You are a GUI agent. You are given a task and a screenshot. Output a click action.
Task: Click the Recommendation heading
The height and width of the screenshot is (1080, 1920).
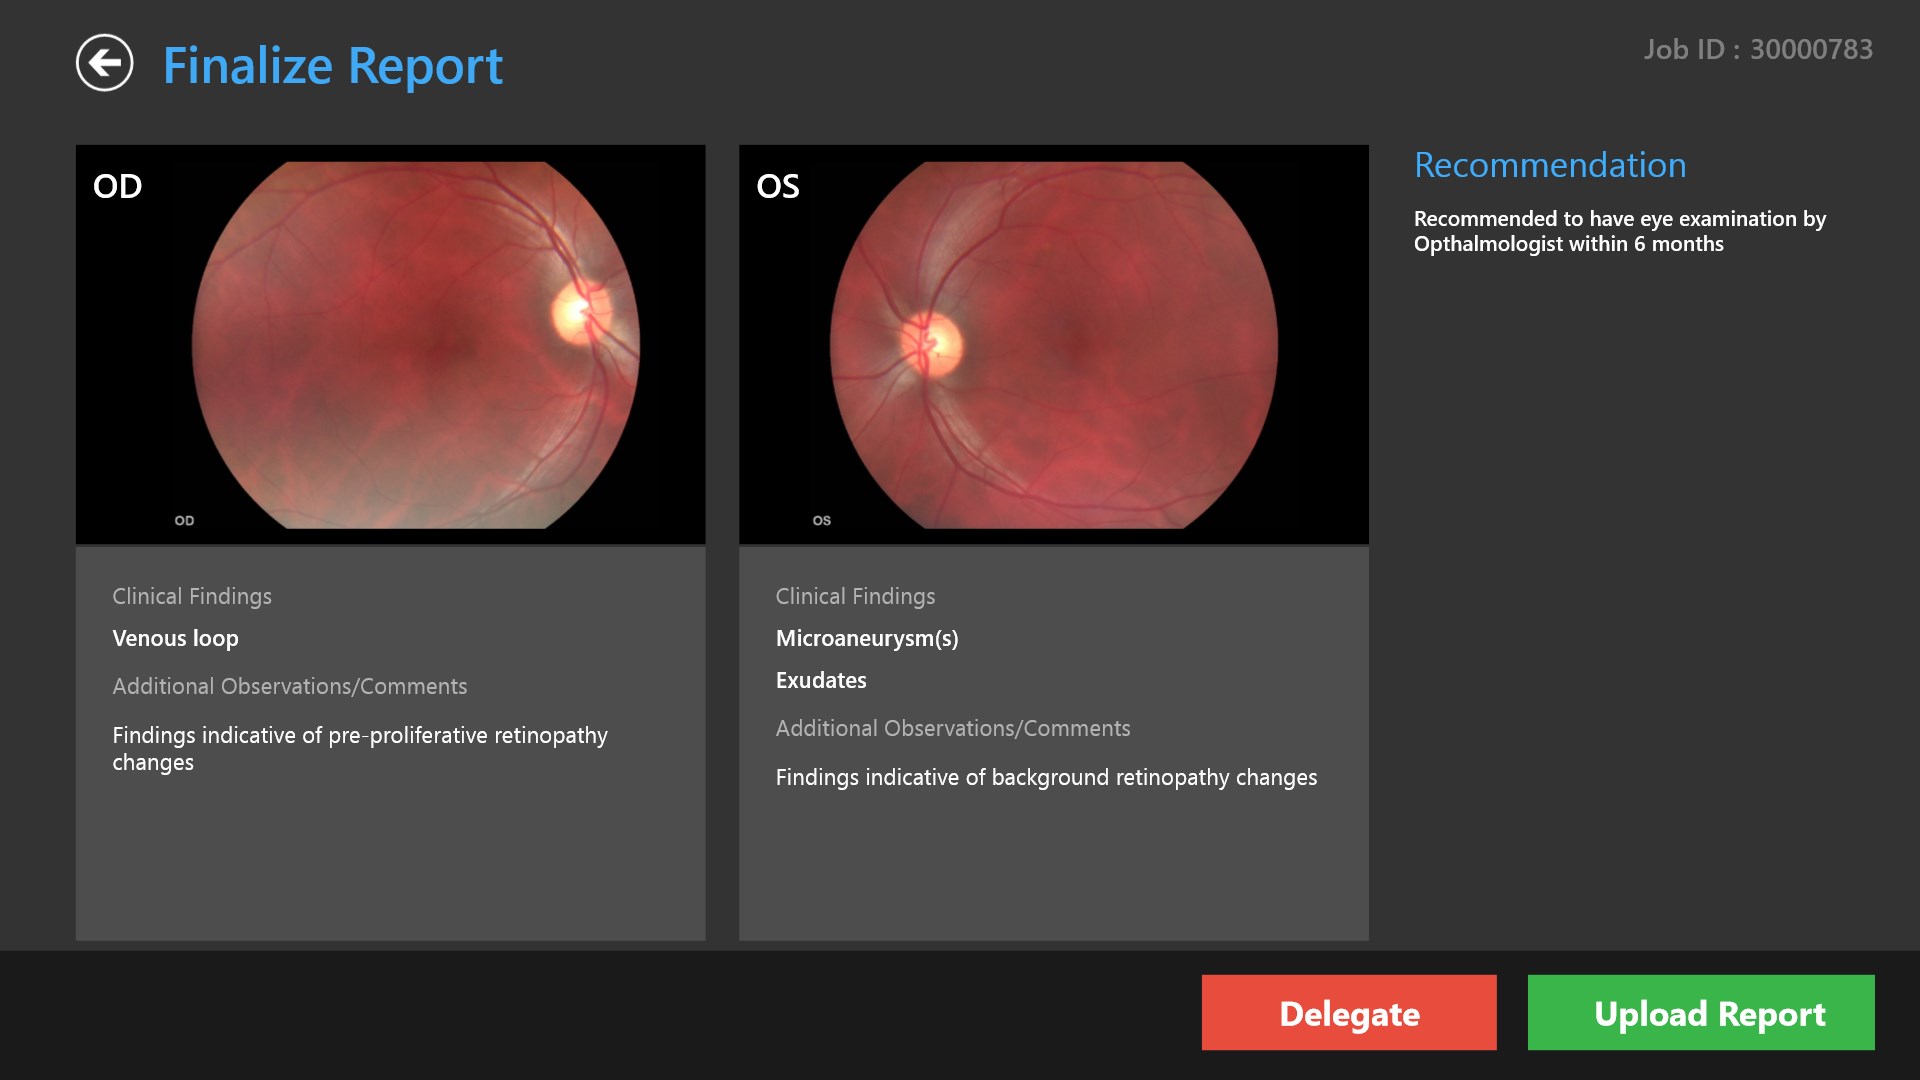(x=1549, y=165)
